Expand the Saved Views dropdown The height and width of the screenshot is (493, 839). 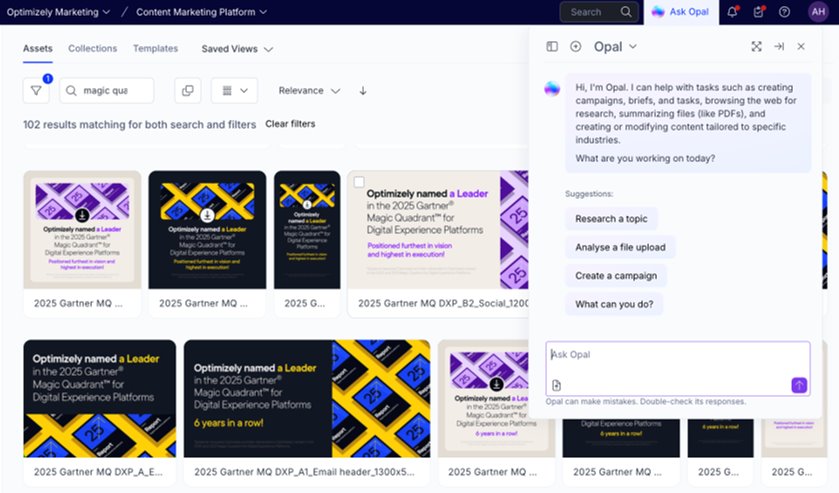[237, 49]
